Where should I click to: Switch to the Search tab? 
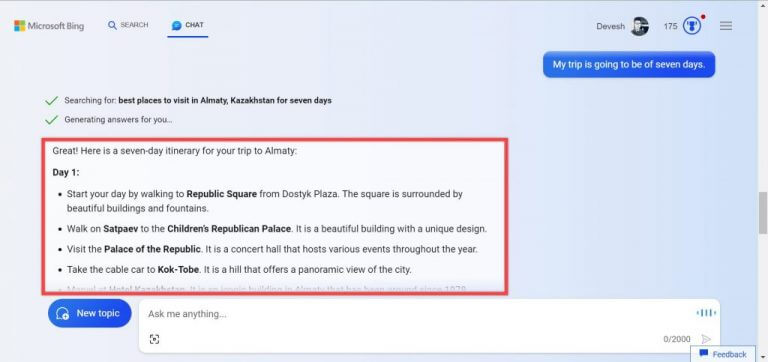tap(128, 25)
